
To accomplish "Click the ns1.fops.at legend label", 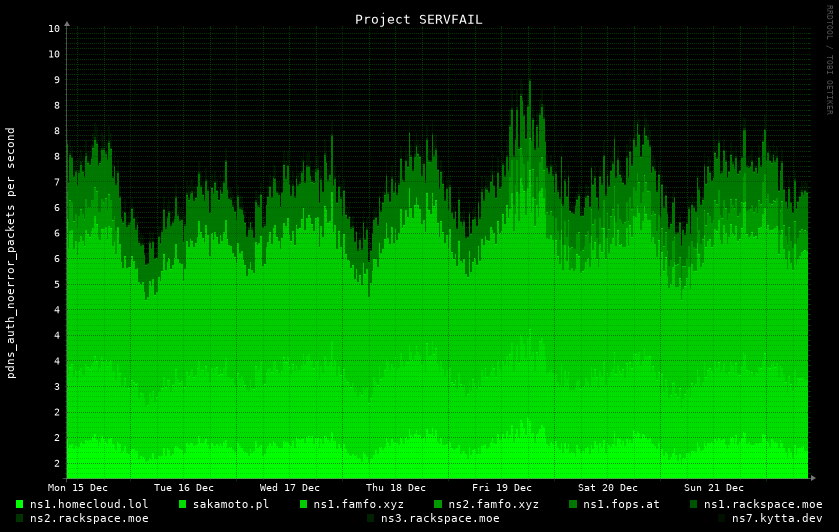I will pos(621,504).
